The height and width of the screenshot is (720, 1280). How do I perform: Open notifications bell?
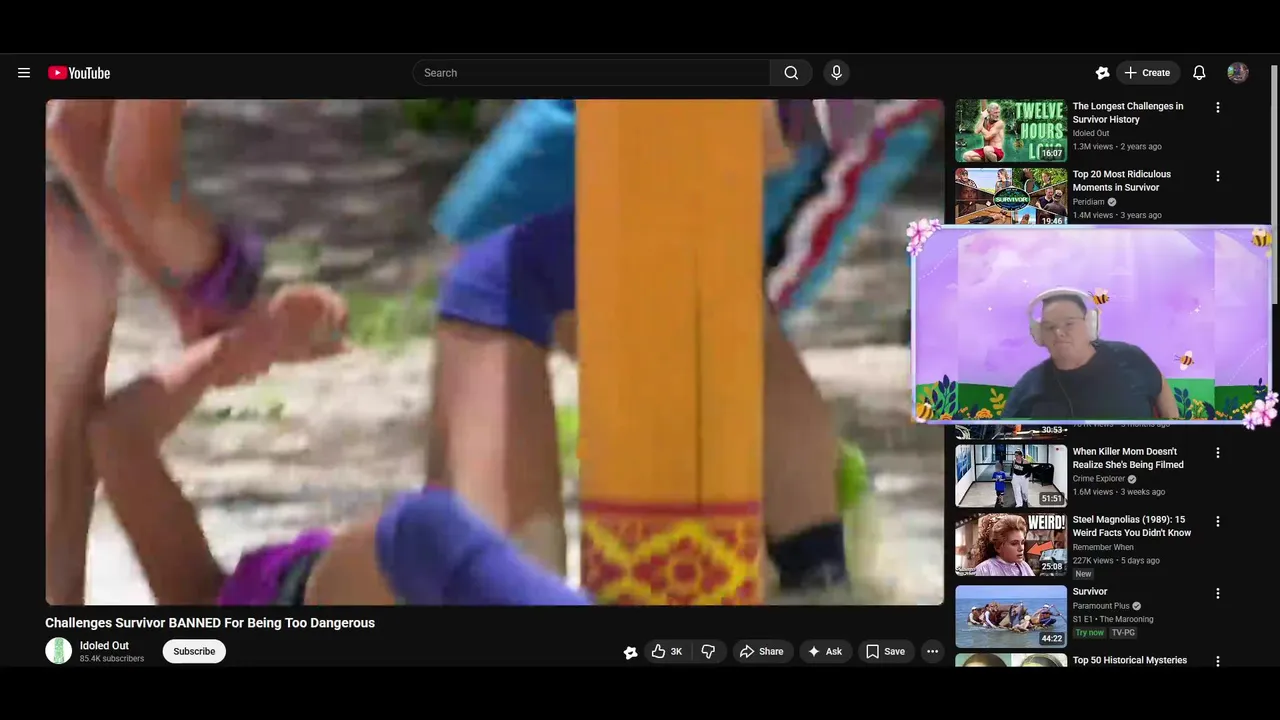pyautogui.click(x=1199, y=73)
